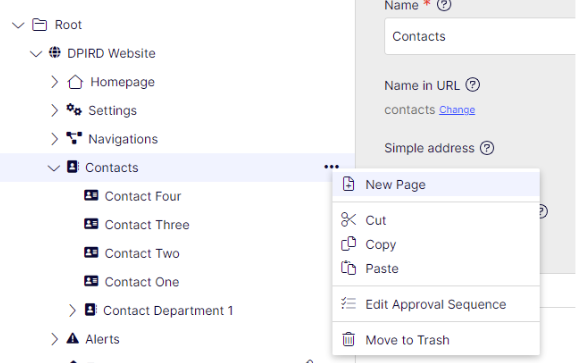Select Move to Trash menu item
Screen dimensions: 577x363
coord(436,340)
